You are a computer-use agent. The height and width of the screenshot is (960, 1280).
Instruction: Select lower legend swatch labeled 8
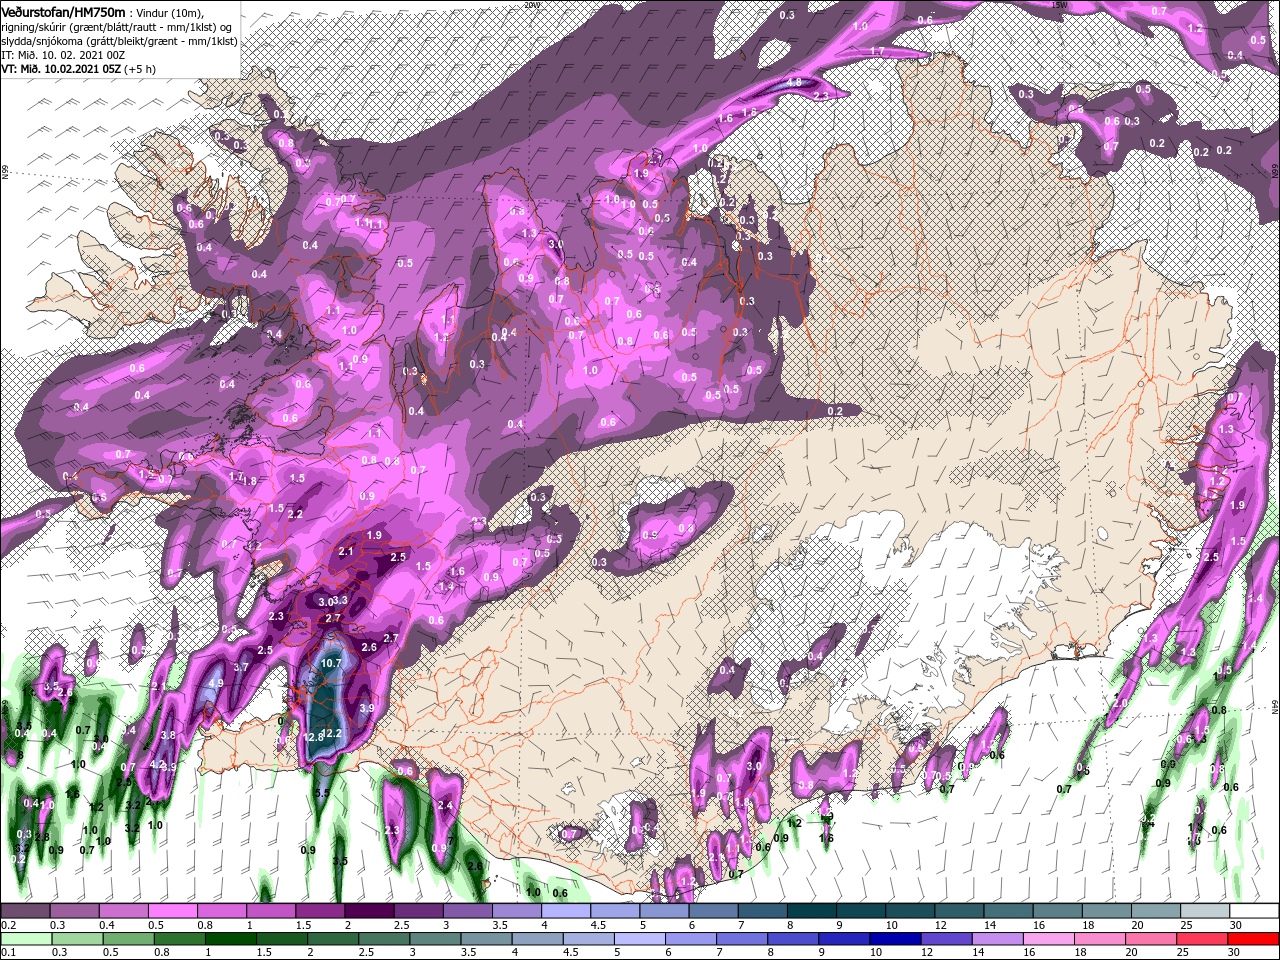click(x=794, y=938)
